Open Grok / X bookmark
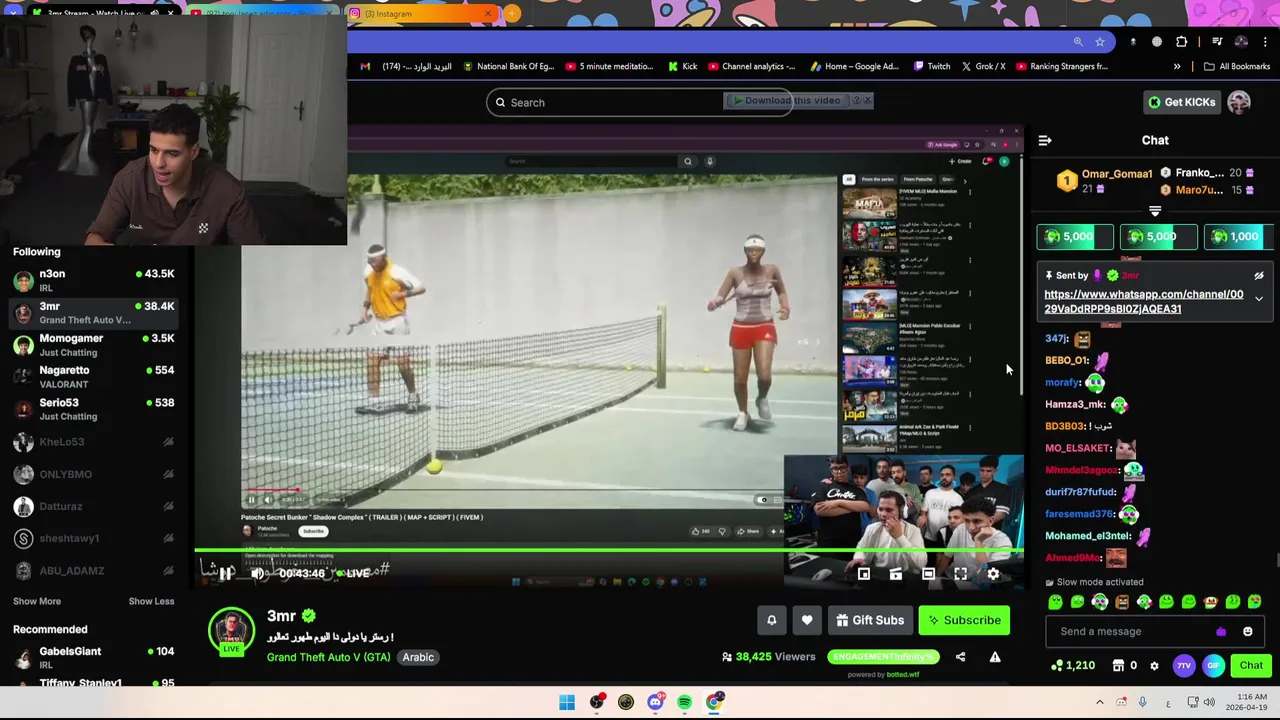Viewport: 1280px width, 720px height. (984, 67)
